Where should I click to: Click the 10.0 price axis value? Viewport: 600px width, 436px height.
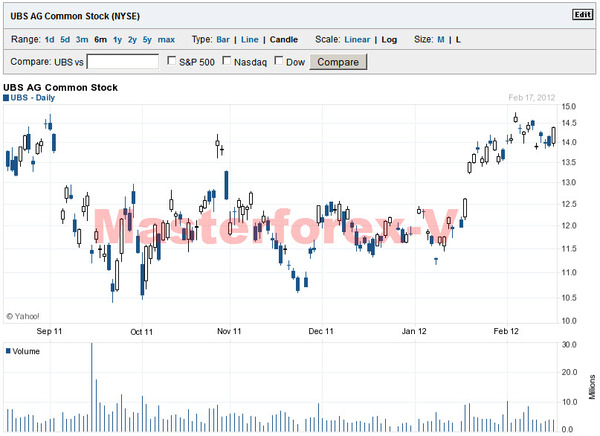pos(569,321)
